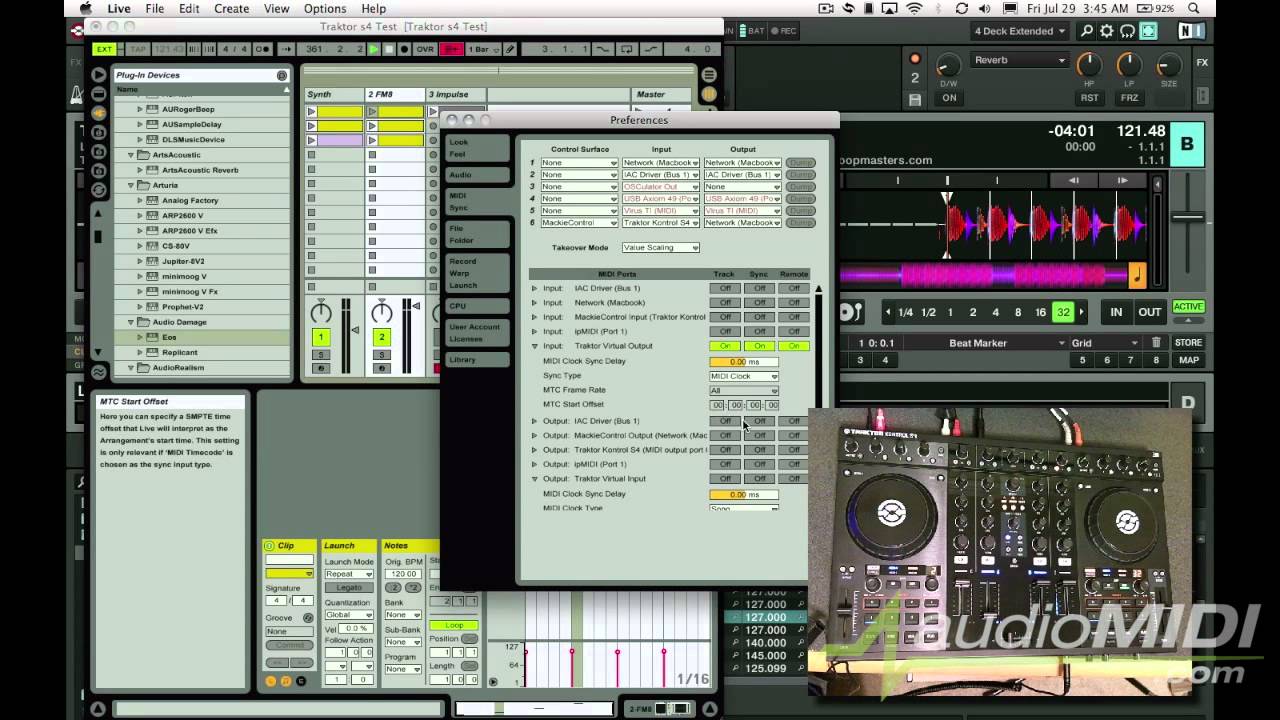Click beat jump backward arrow on deck B
The image size is (1280, 720).
[x=1074, y=181]
